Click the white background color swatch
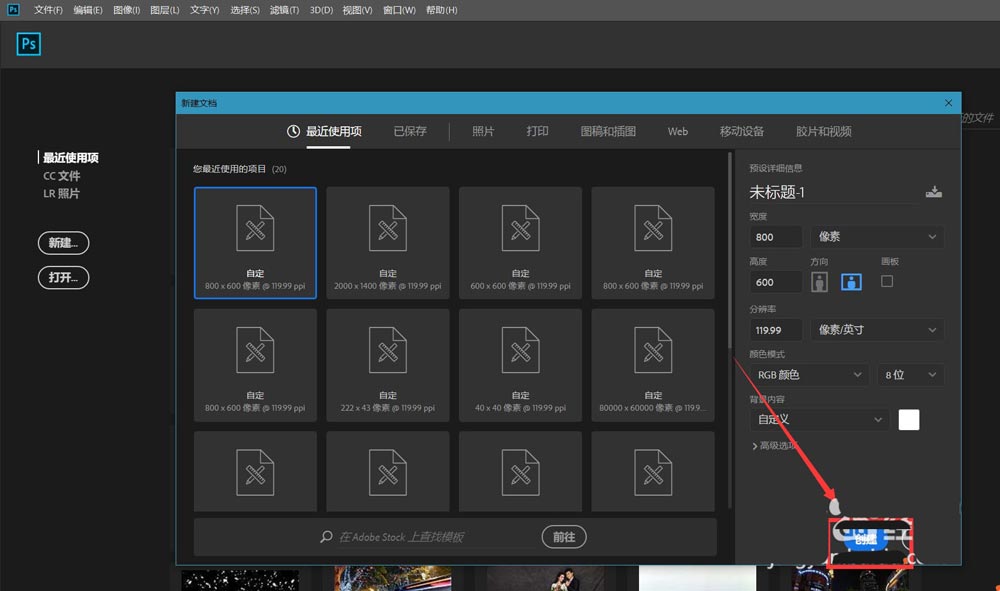This screenshot has height=591, width=1000. tap(909, 420)
